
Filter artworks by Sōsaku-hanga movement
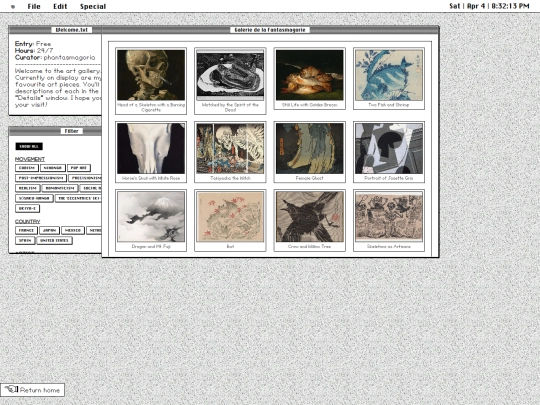(x=34, y=198)
